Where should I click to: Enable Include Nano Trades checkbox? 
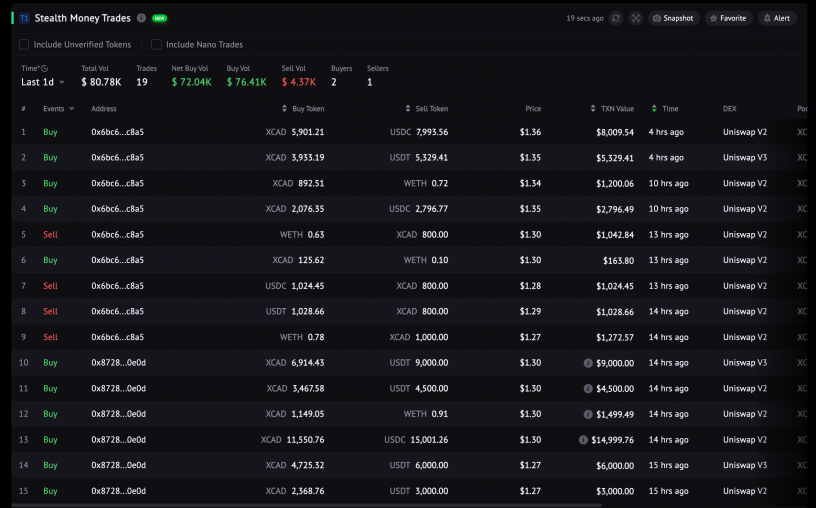pyautogui.click(x=156, y=45)
